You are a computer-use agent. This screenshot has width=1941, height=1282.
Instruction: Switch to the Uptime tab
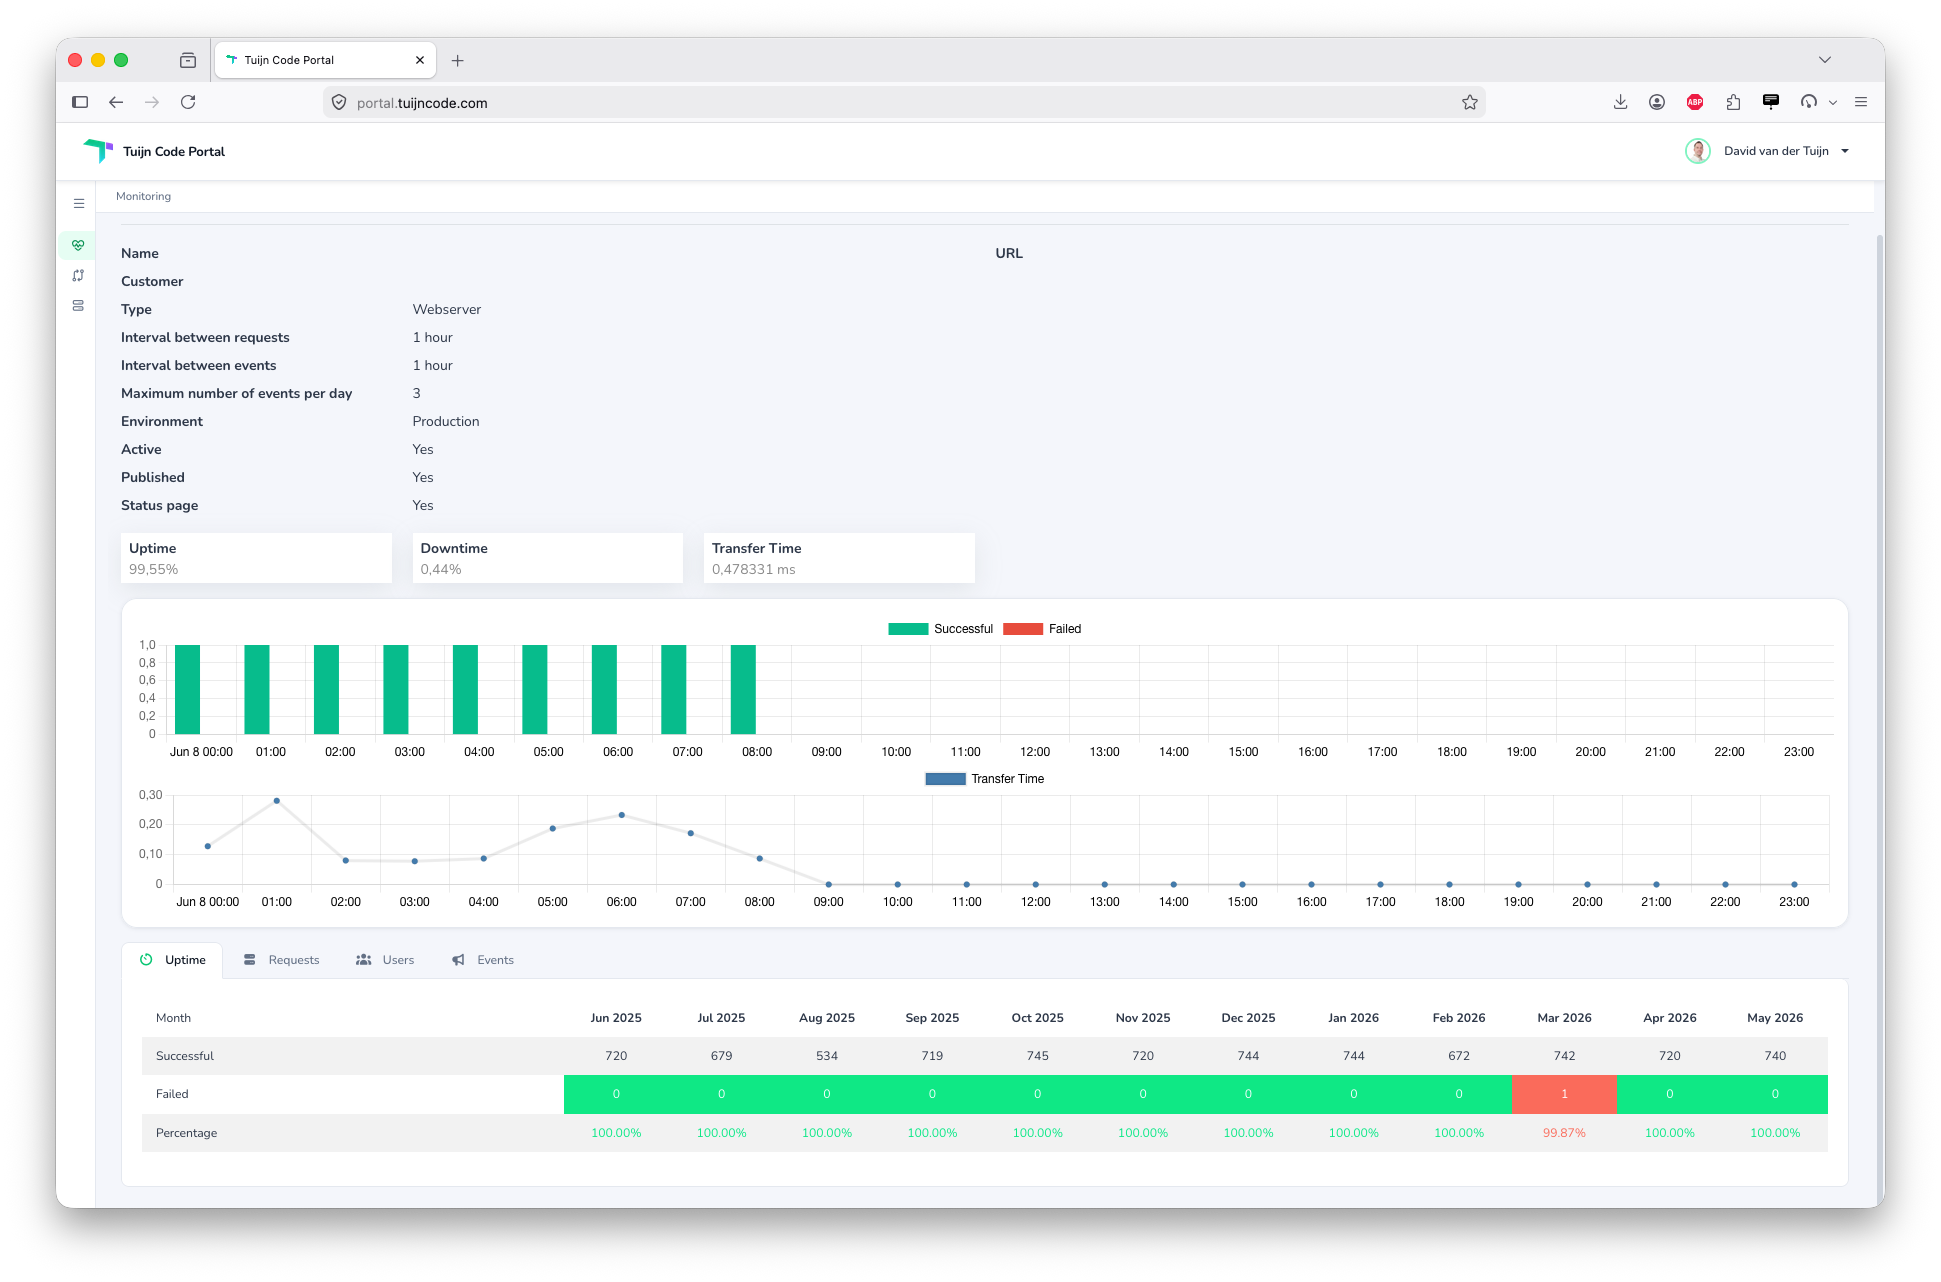tap(172, 960)
